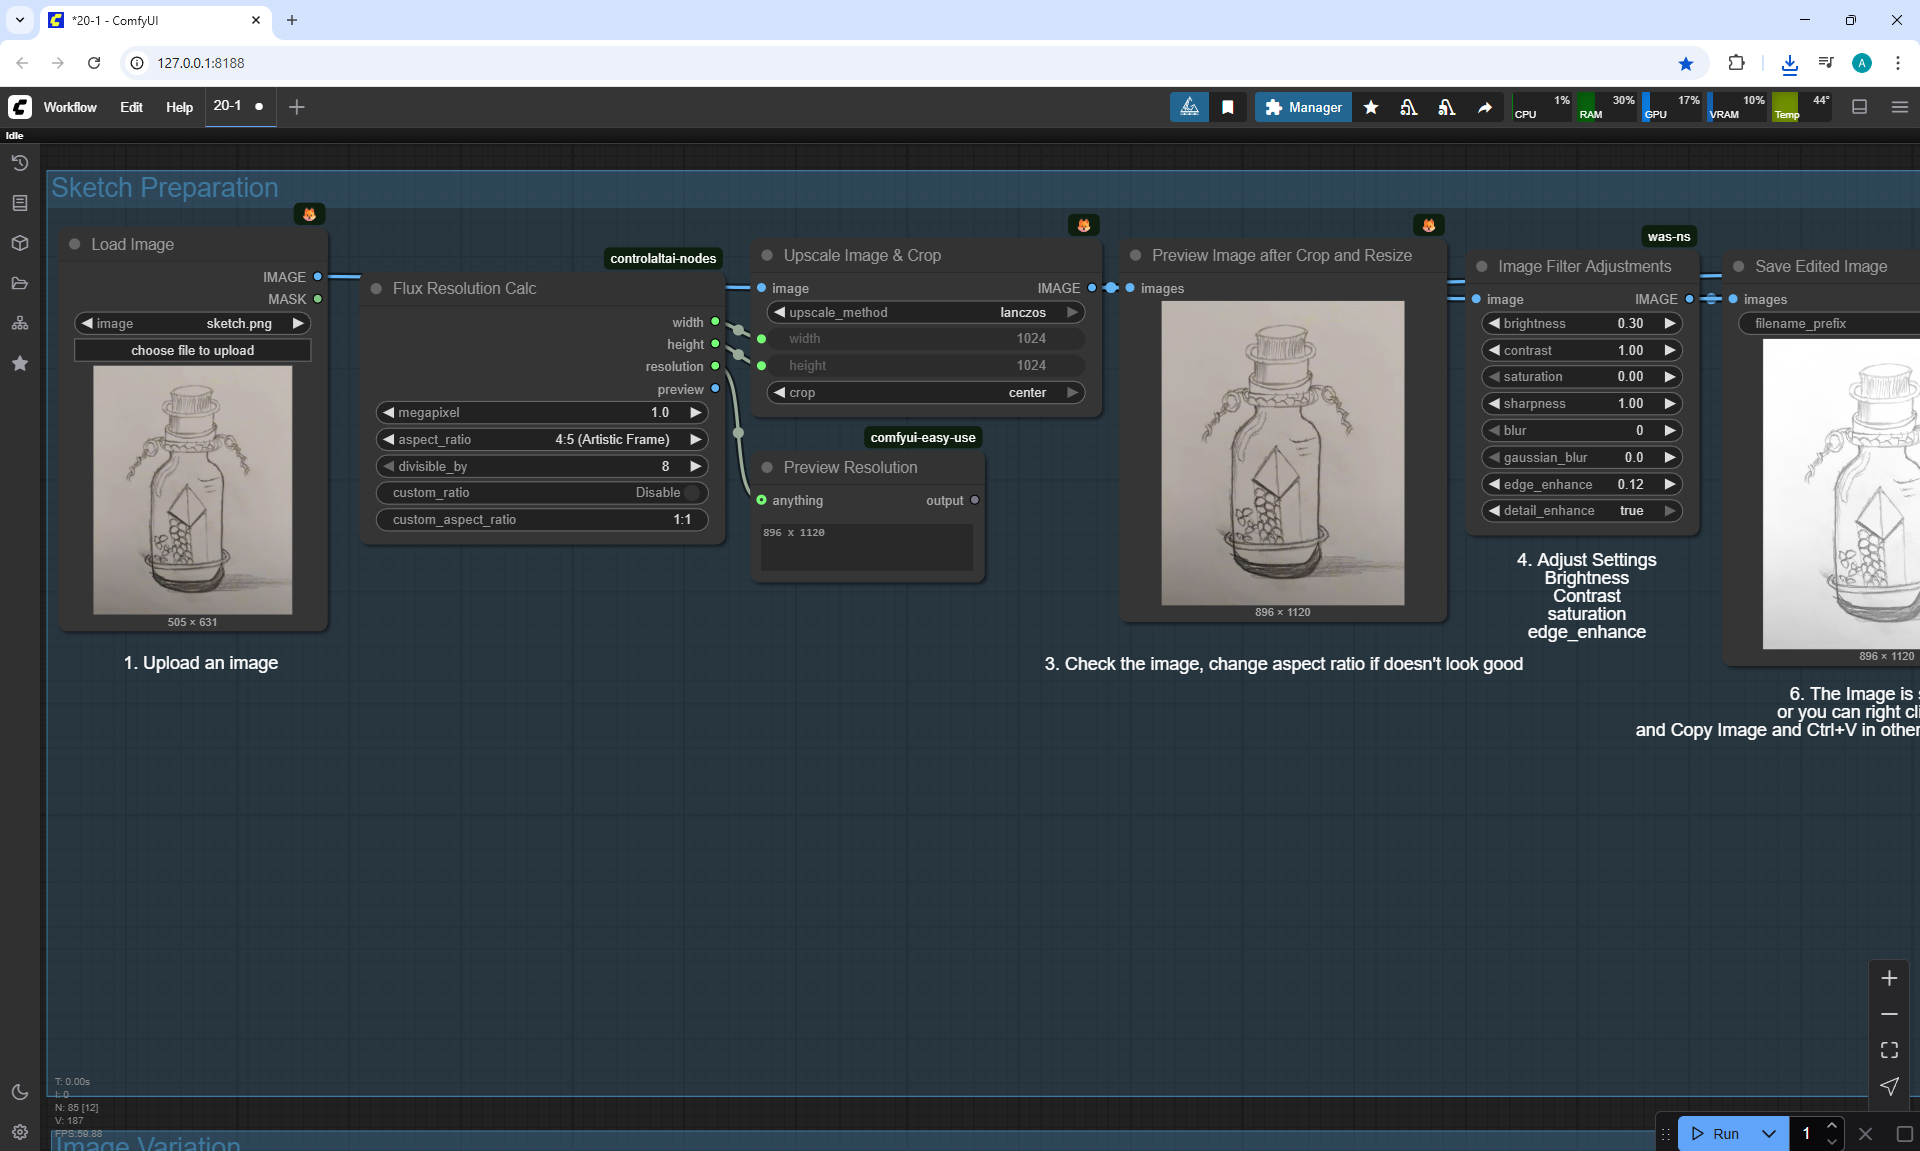Click the share arrow toolbar icon
This screenshot has height=1151, width=1920.
coord(1485,107)
